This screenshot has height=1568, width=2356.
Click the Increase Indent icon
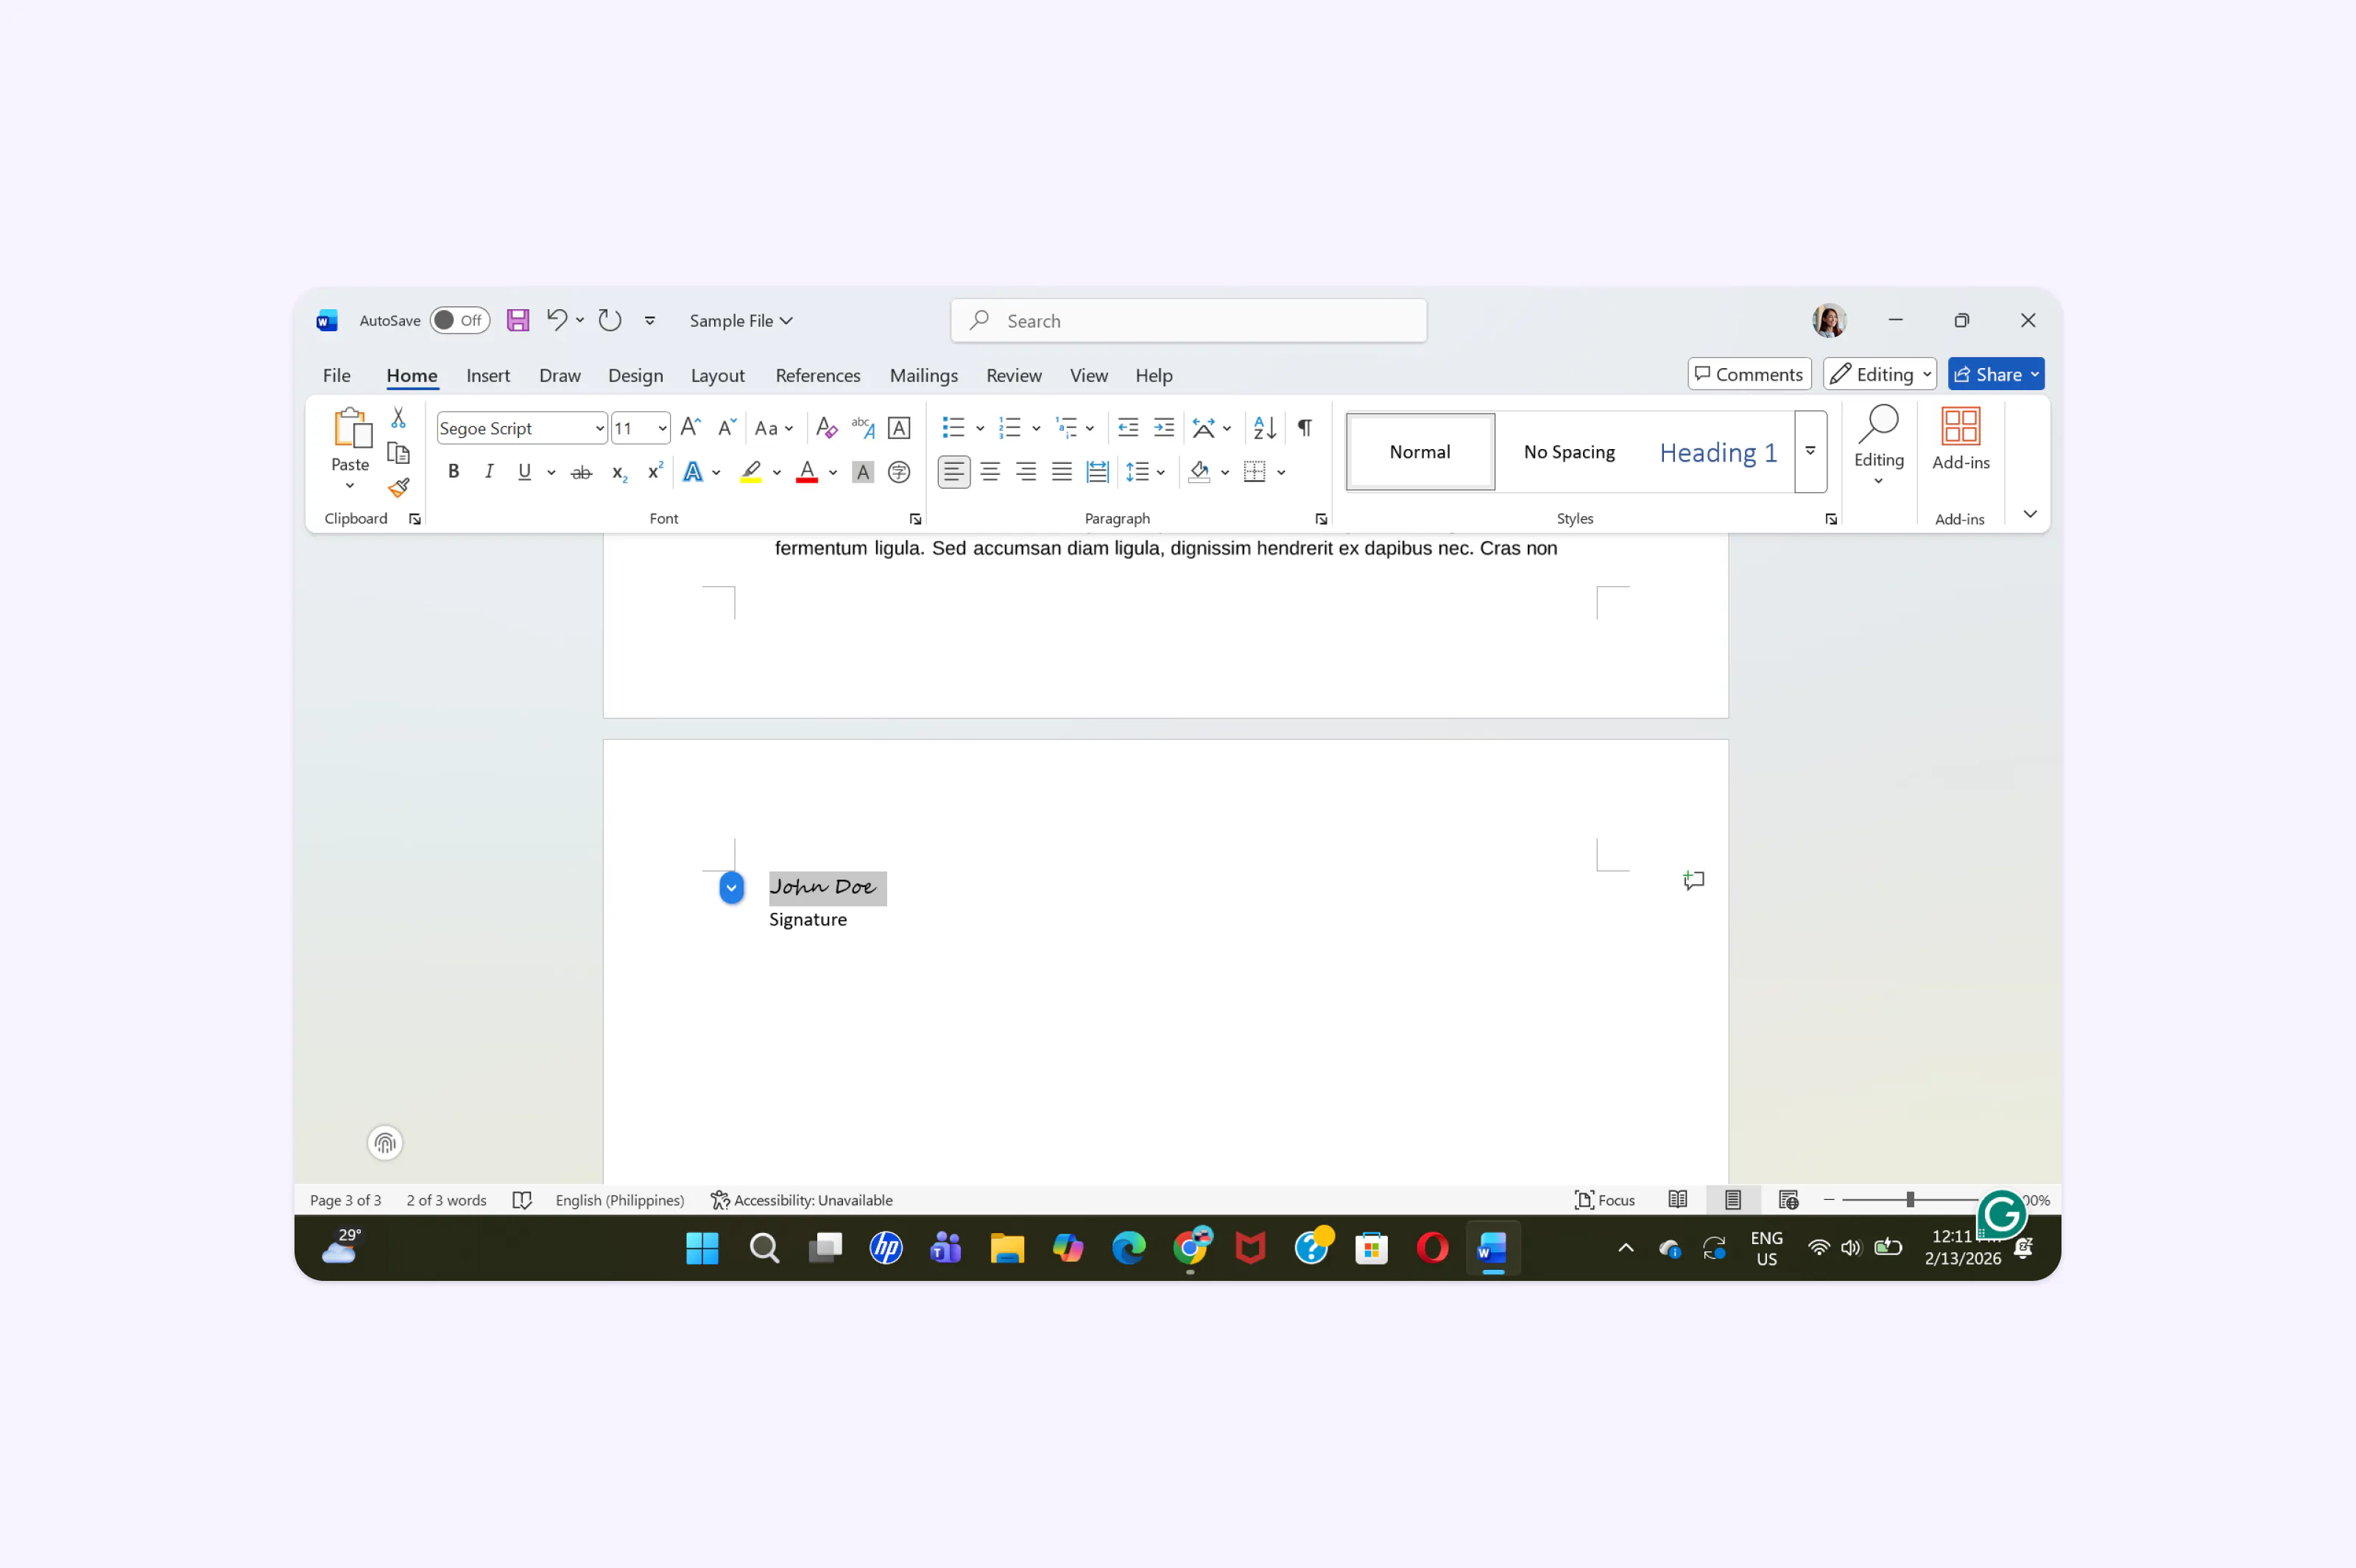pyautogui.click(x=1164, y=428)
